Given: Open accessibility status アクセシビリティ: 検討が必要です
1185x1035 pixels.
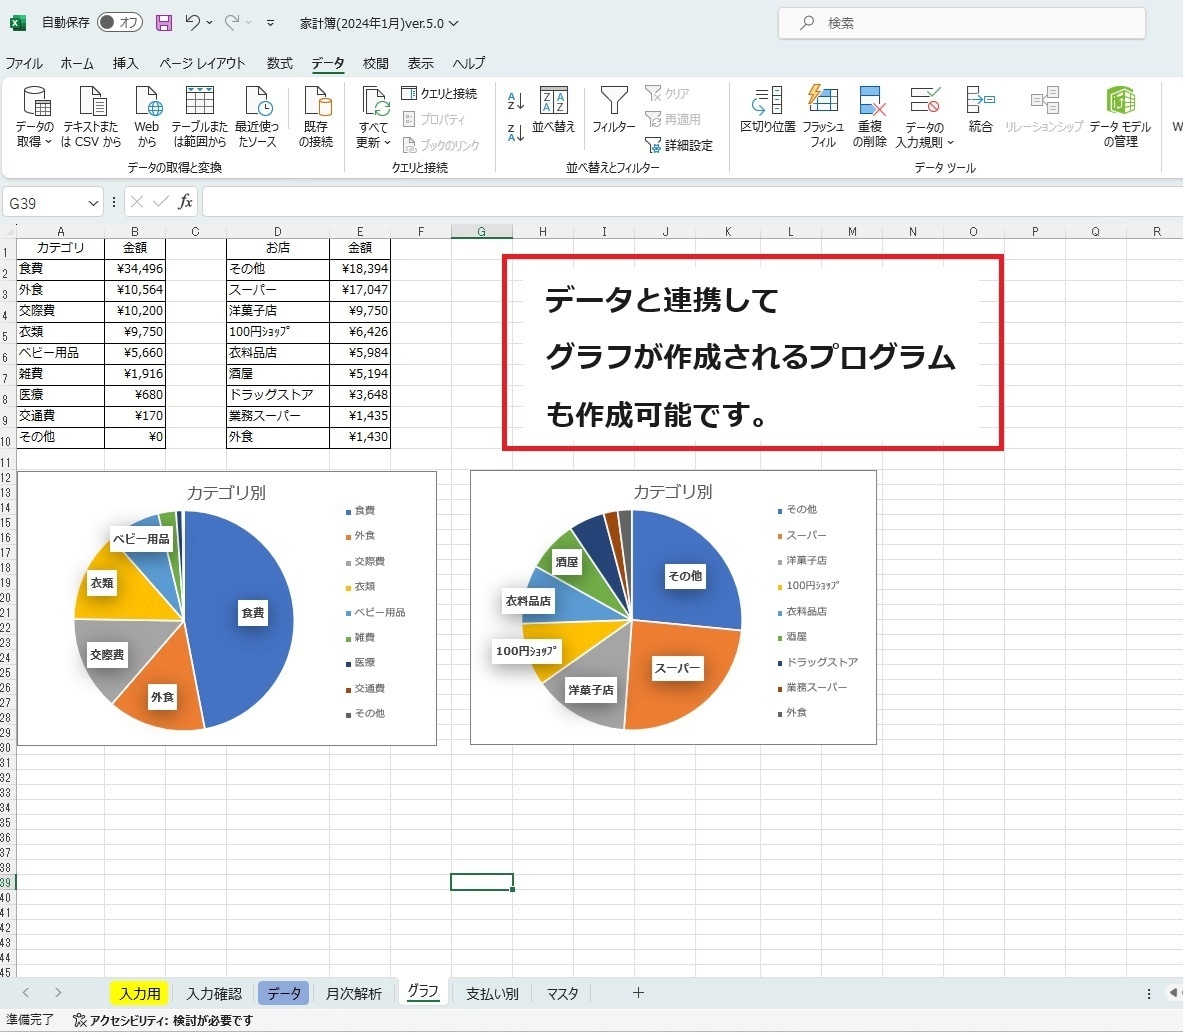Looking at the screenshot, I should coord(163,1021).
